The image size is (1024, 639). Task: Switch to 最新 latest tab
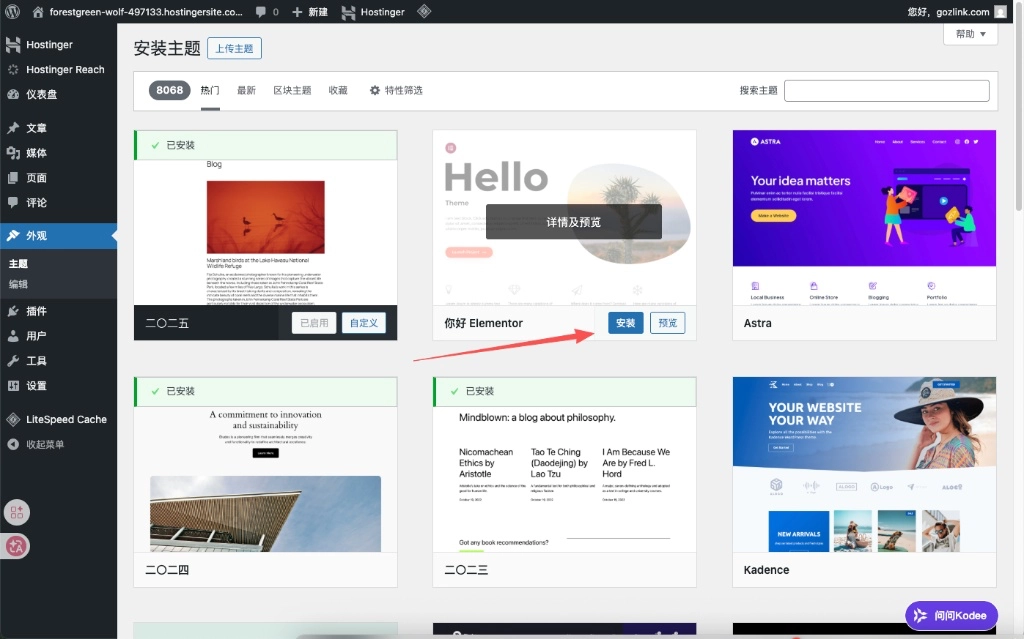(x=246, y=90)
